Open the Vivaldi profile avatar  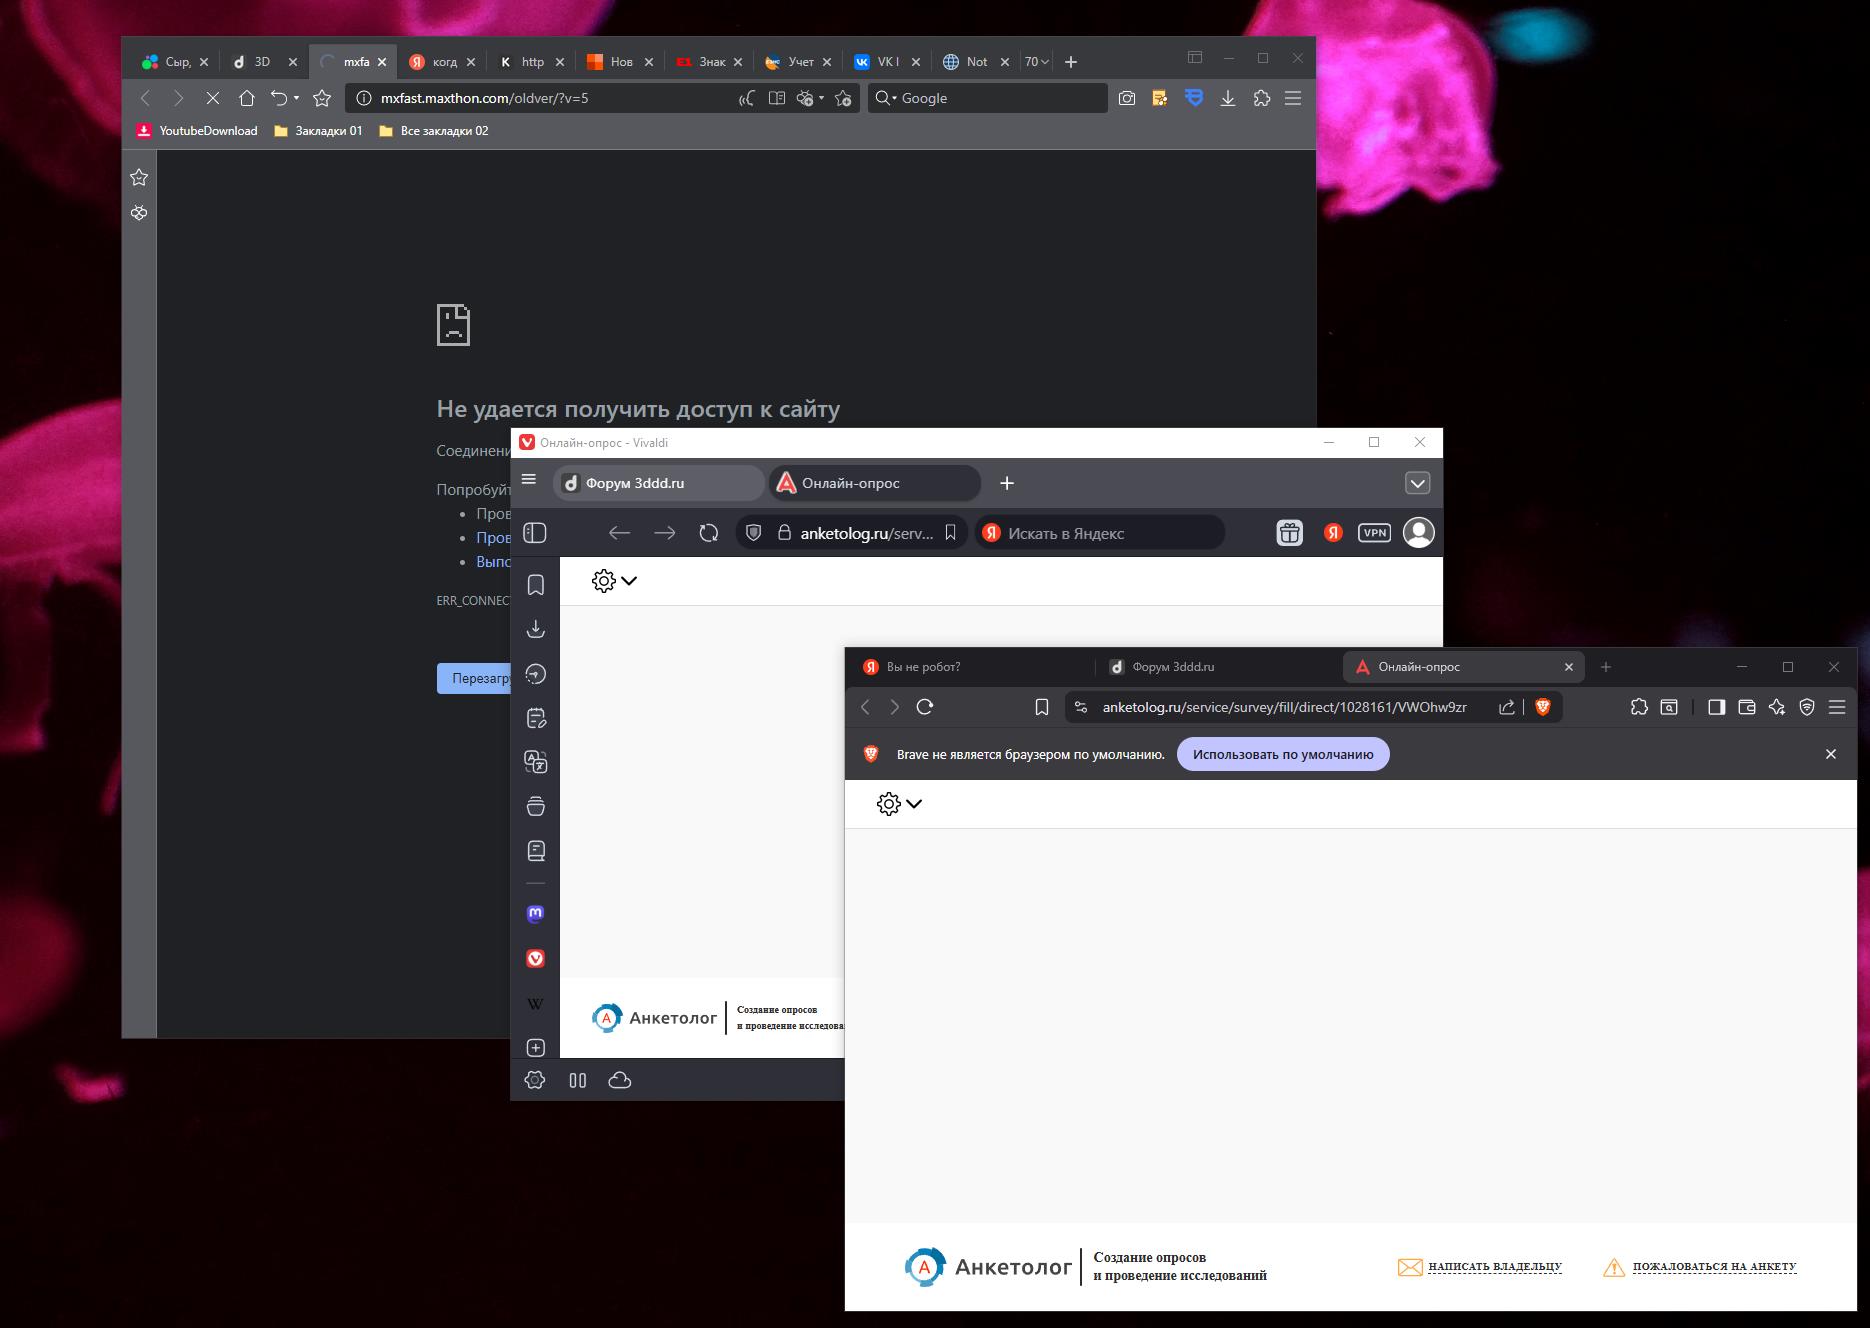[1418, 533]
